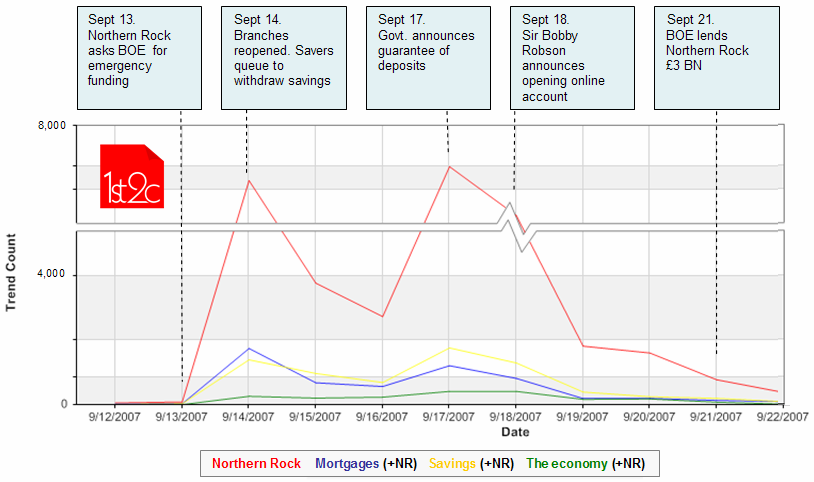Click the Northern Rock red peak on 9/17
The image size is (814, 482).
tap(449, 167)
